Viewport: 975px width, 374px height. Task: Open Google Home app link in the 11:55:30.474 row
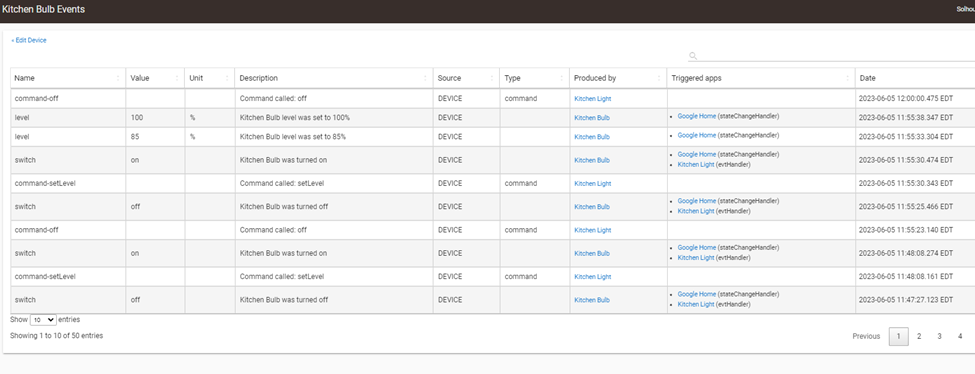(696, 154)
